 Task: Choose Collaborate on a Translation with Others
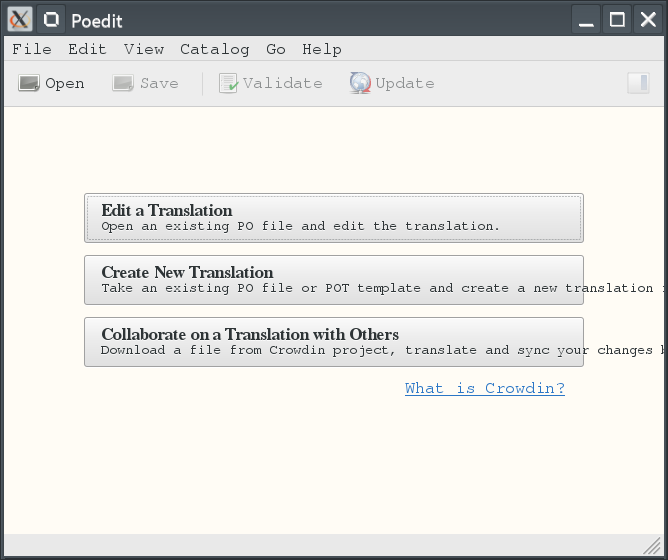(334, 342)
